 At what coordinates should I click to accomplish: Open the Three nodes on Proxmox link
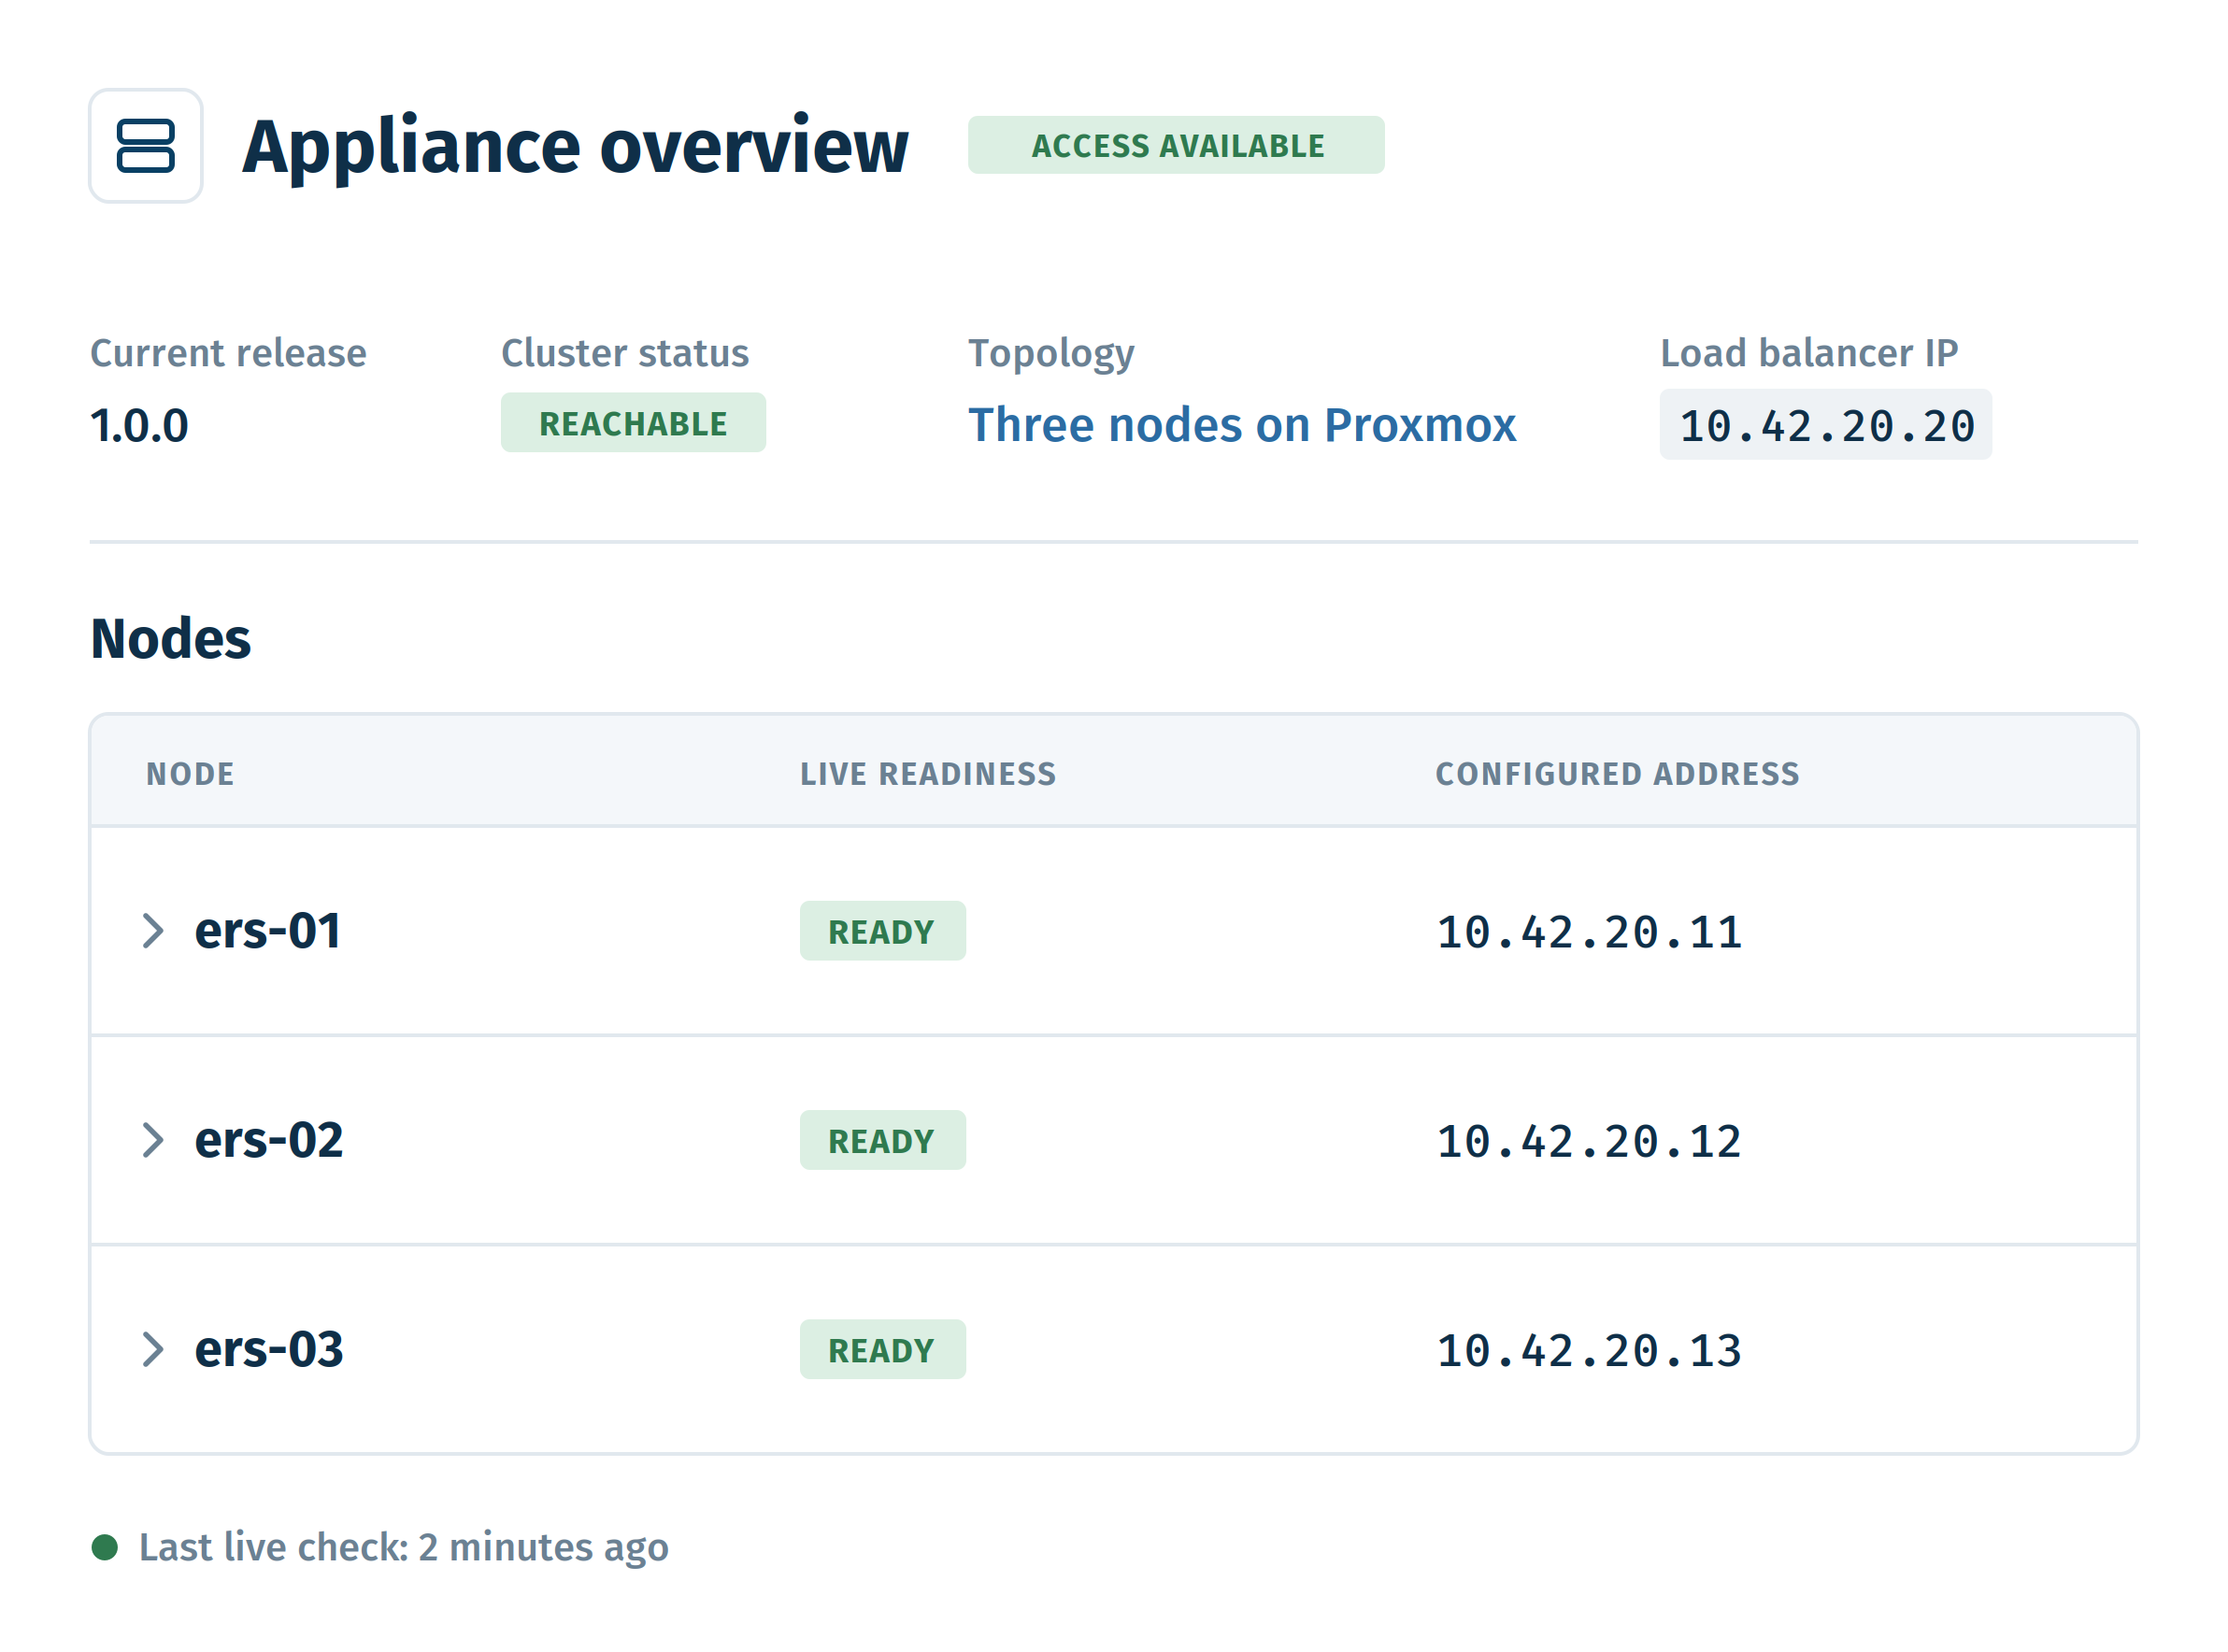[1241, 425]
